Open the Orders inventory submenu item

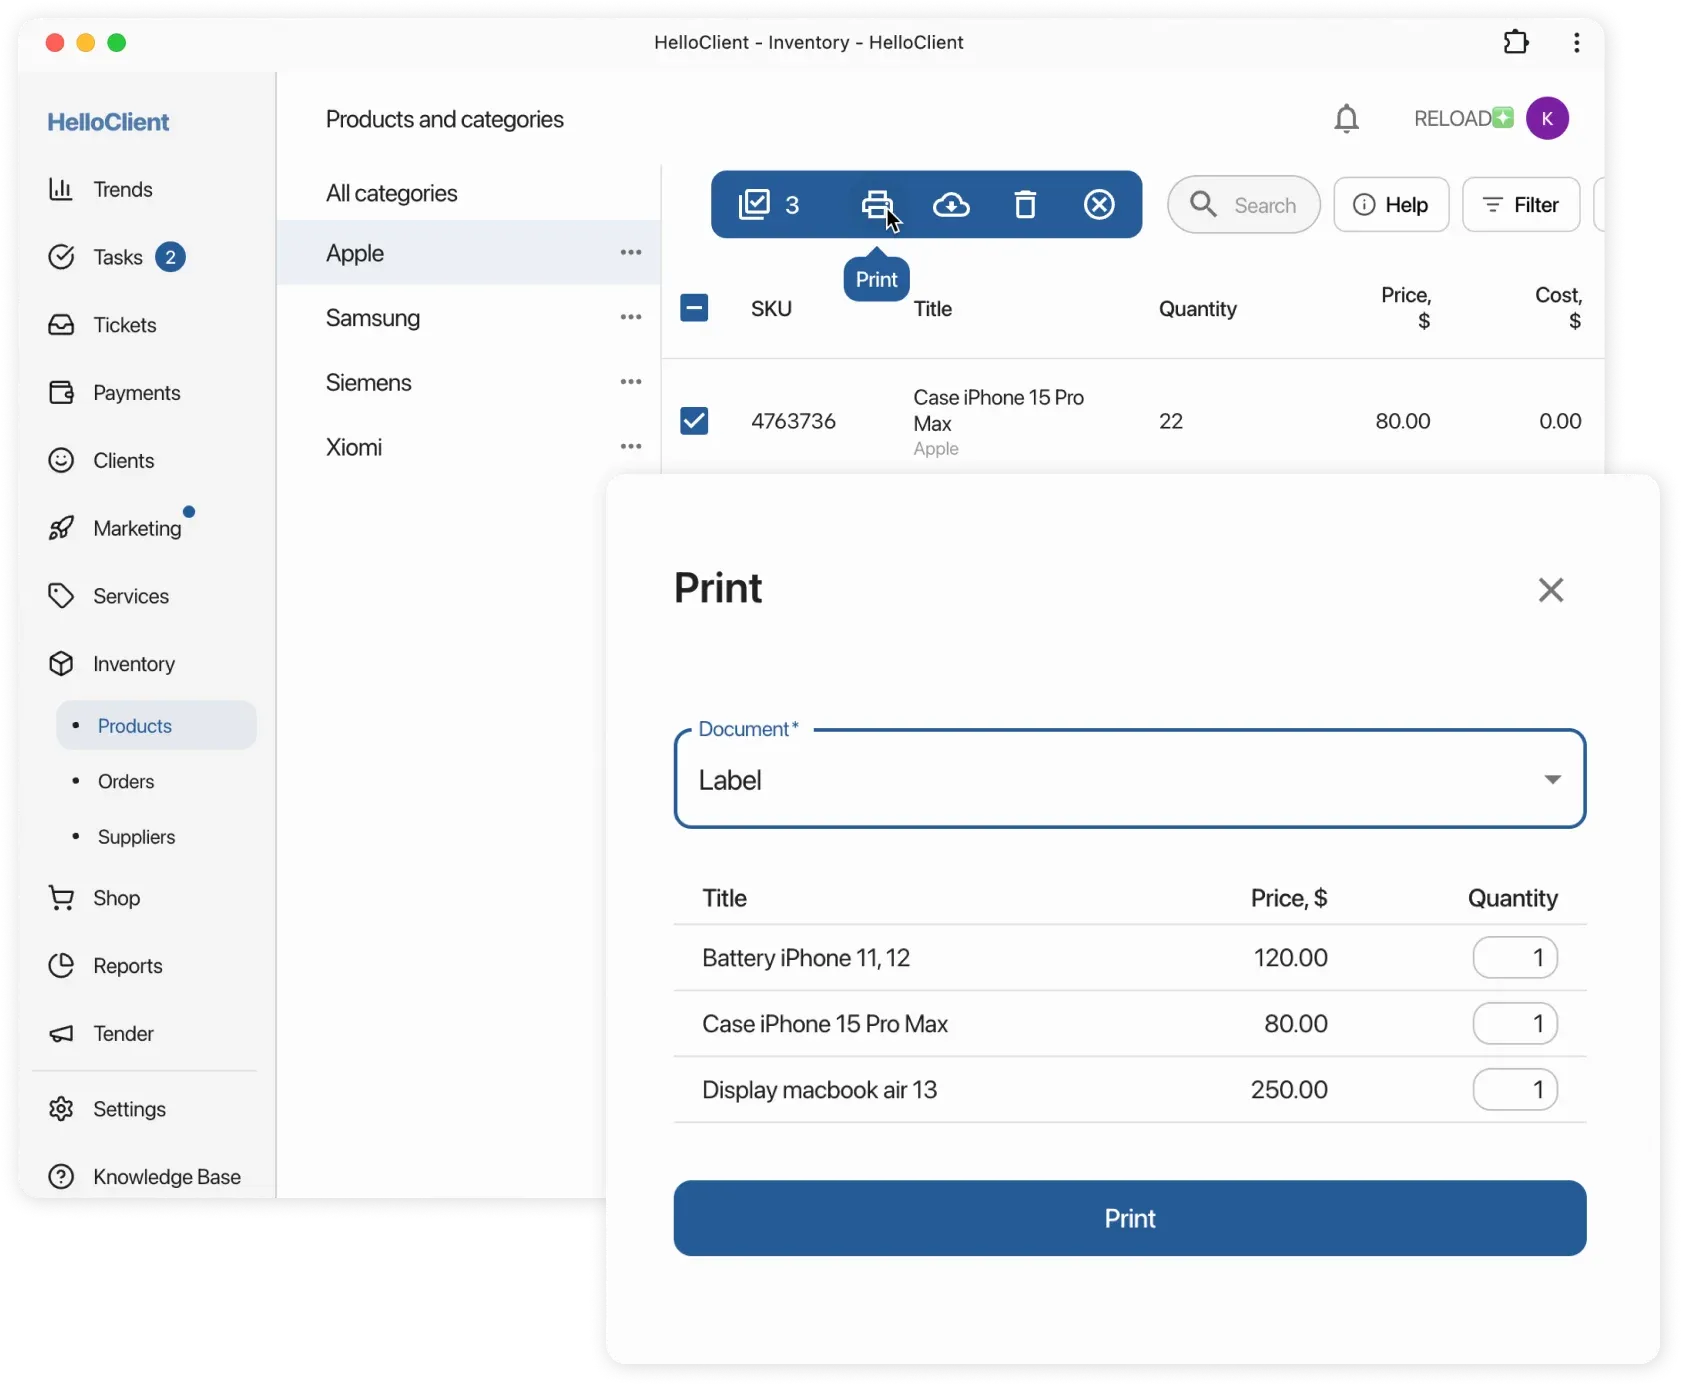(126, 782)
